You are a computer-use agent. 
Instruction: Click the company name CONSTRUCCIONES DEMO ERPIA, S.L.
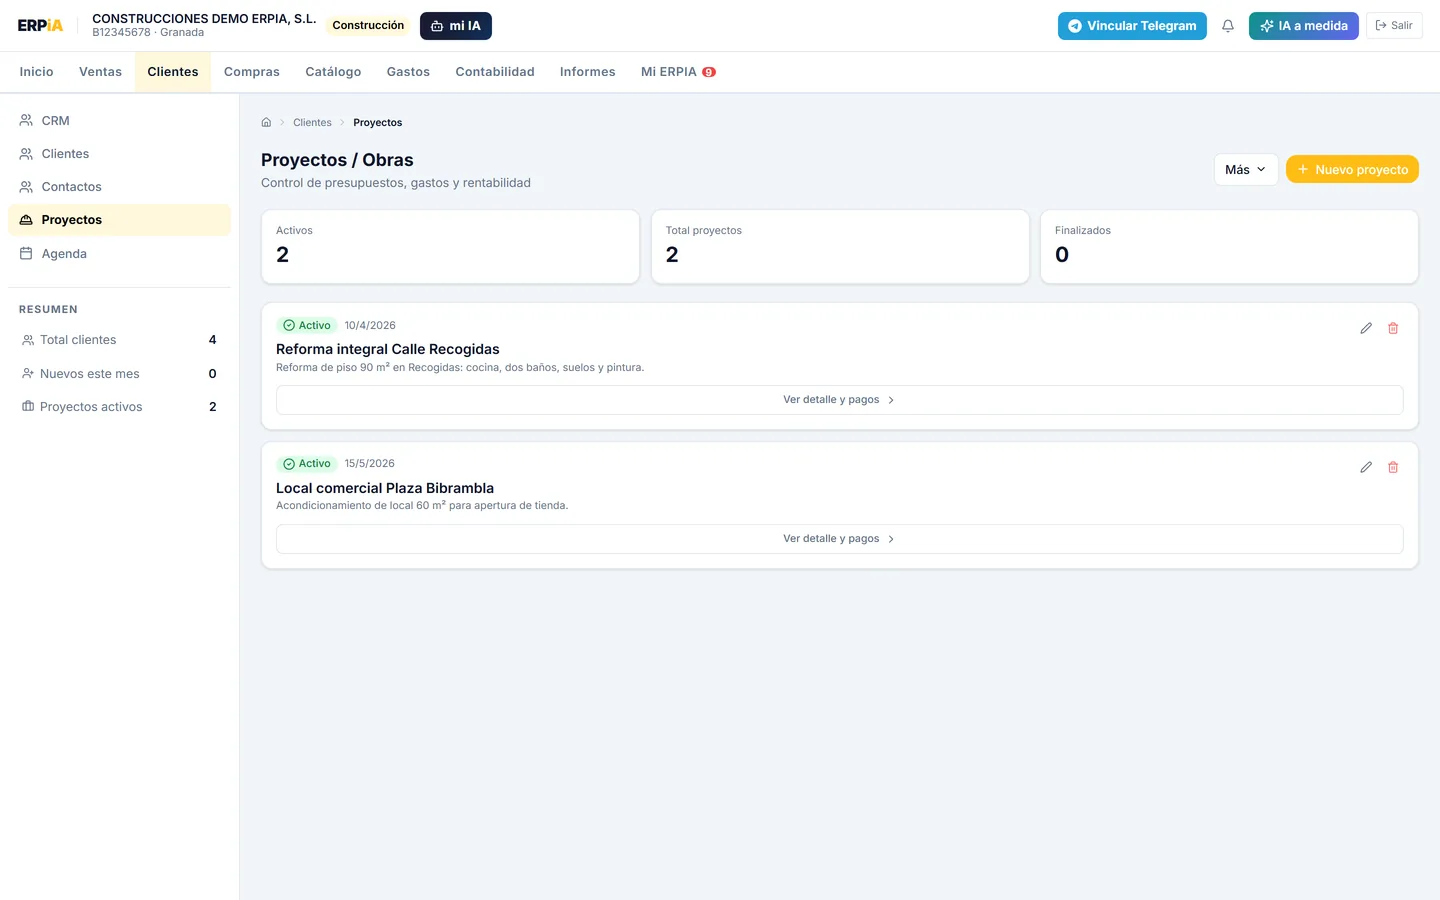click(x=204, y=19)
